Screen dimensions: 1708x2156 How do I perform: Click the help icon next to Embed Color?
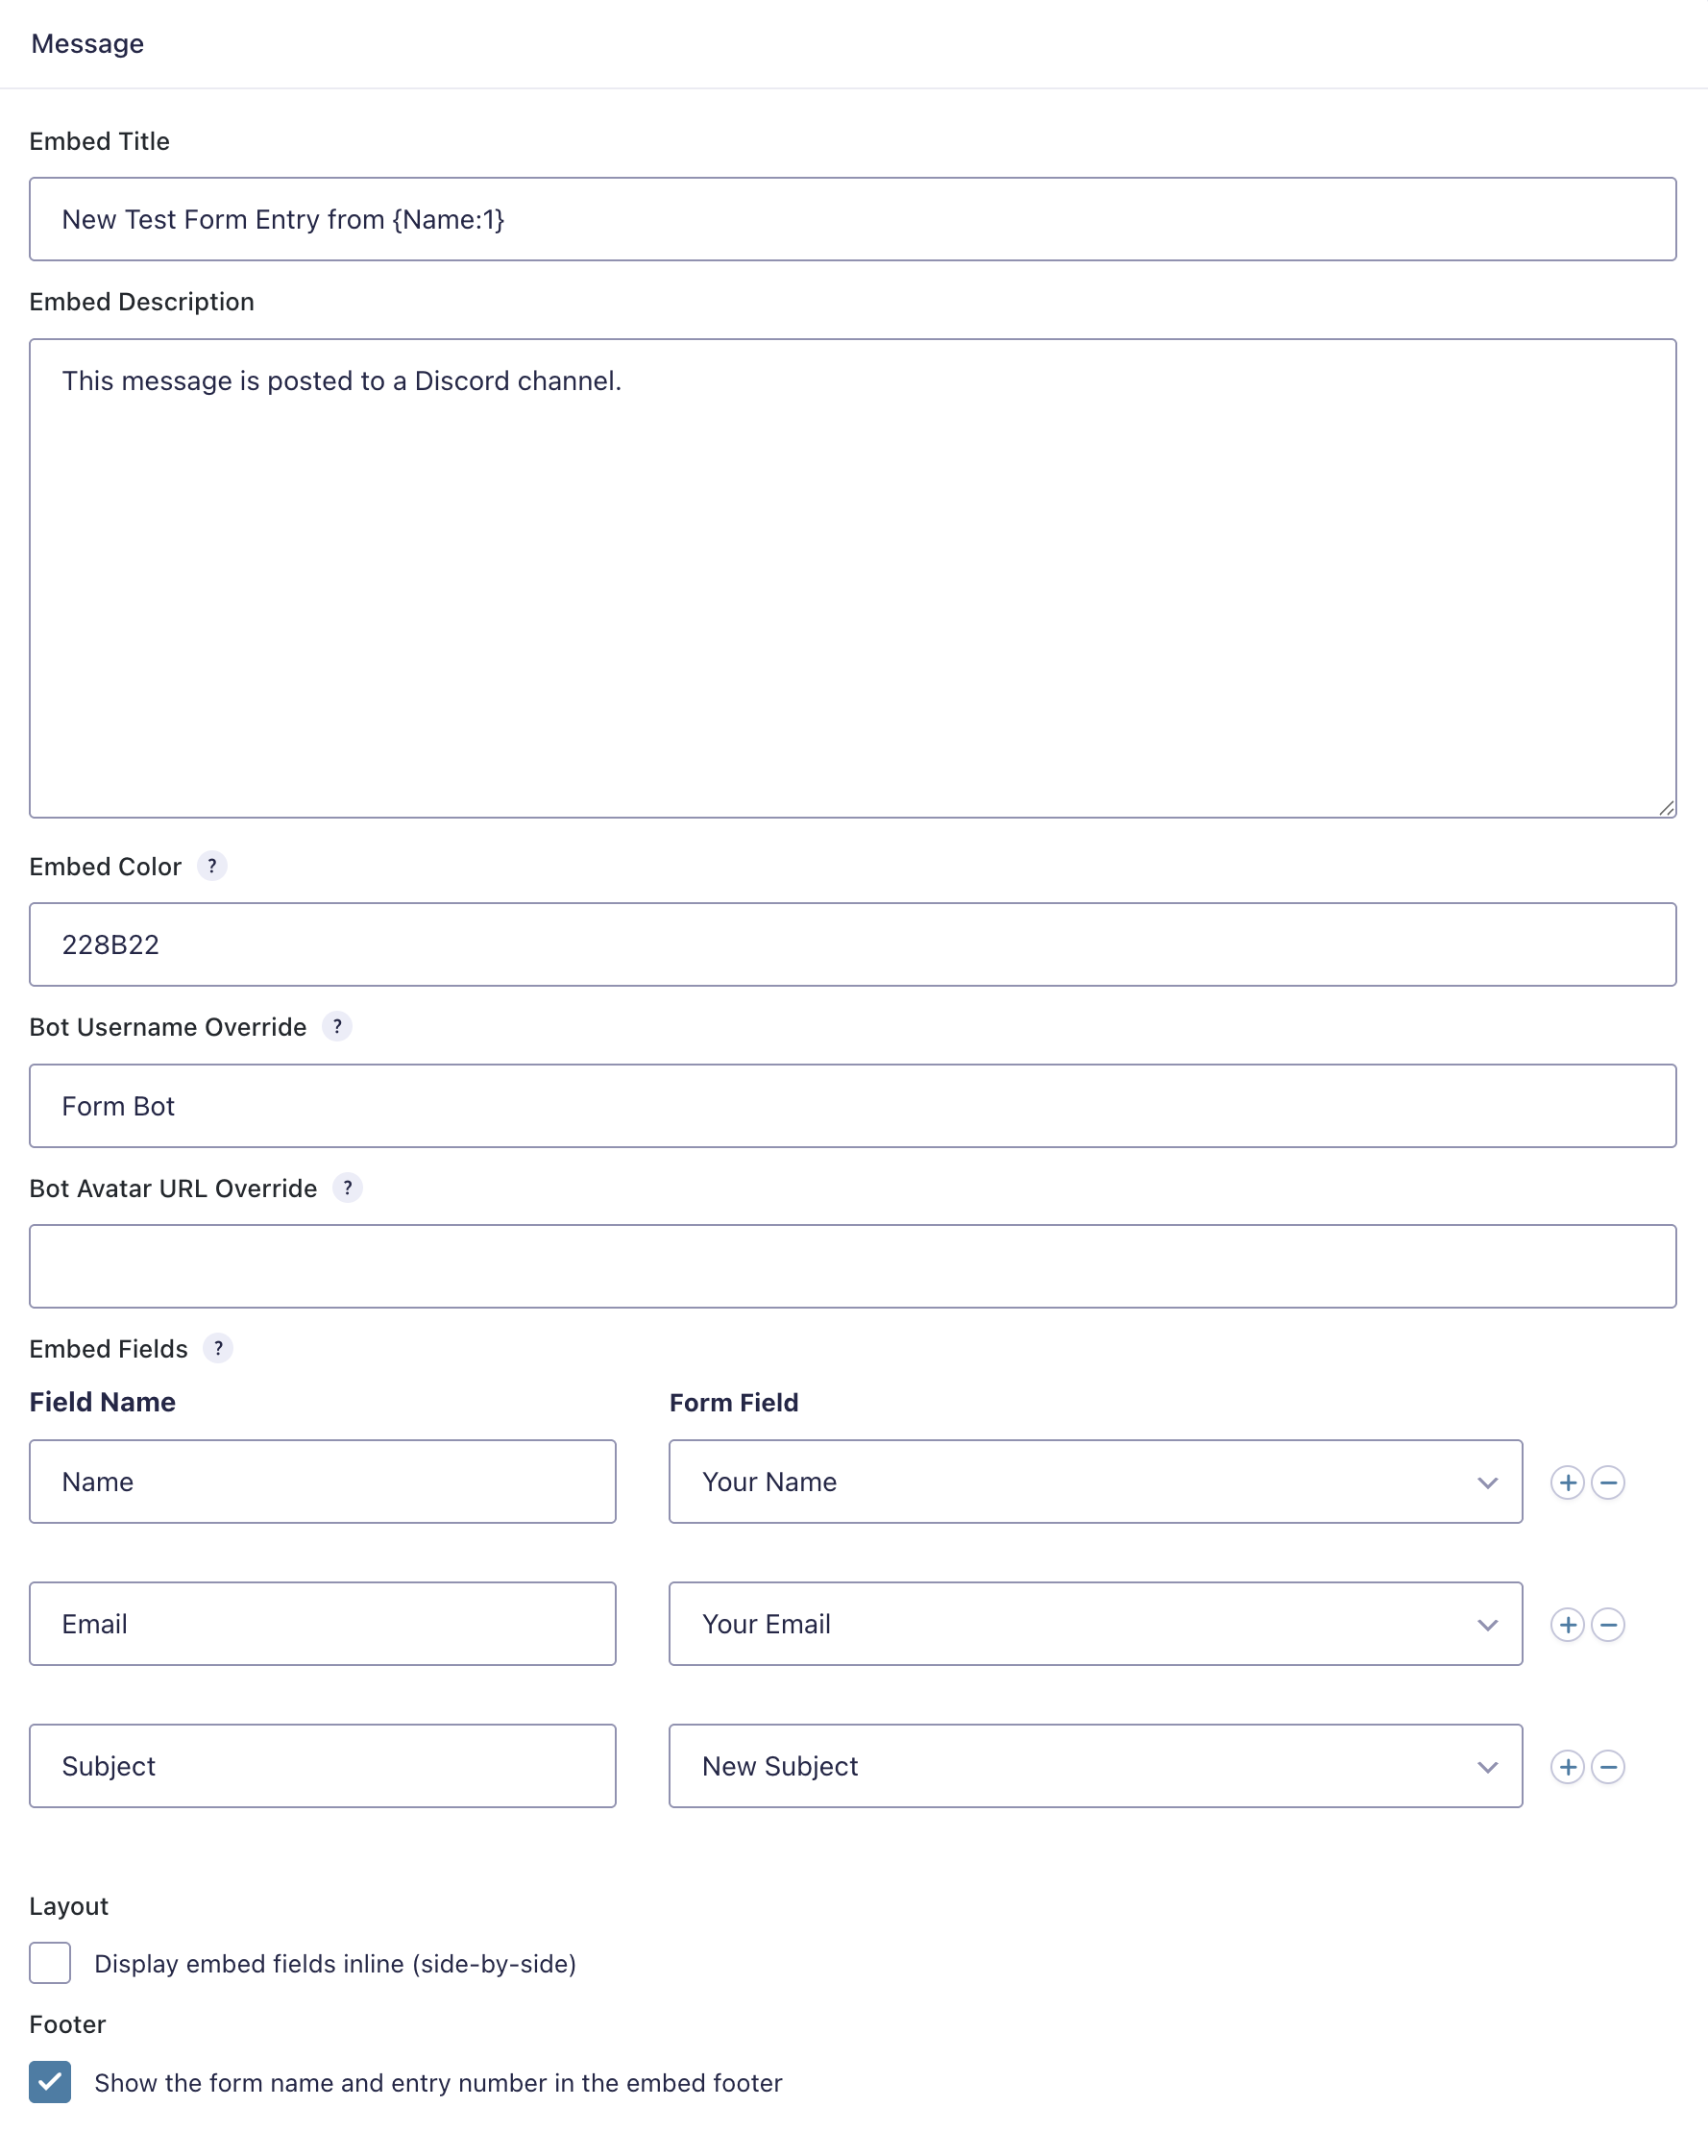point(212,866)
